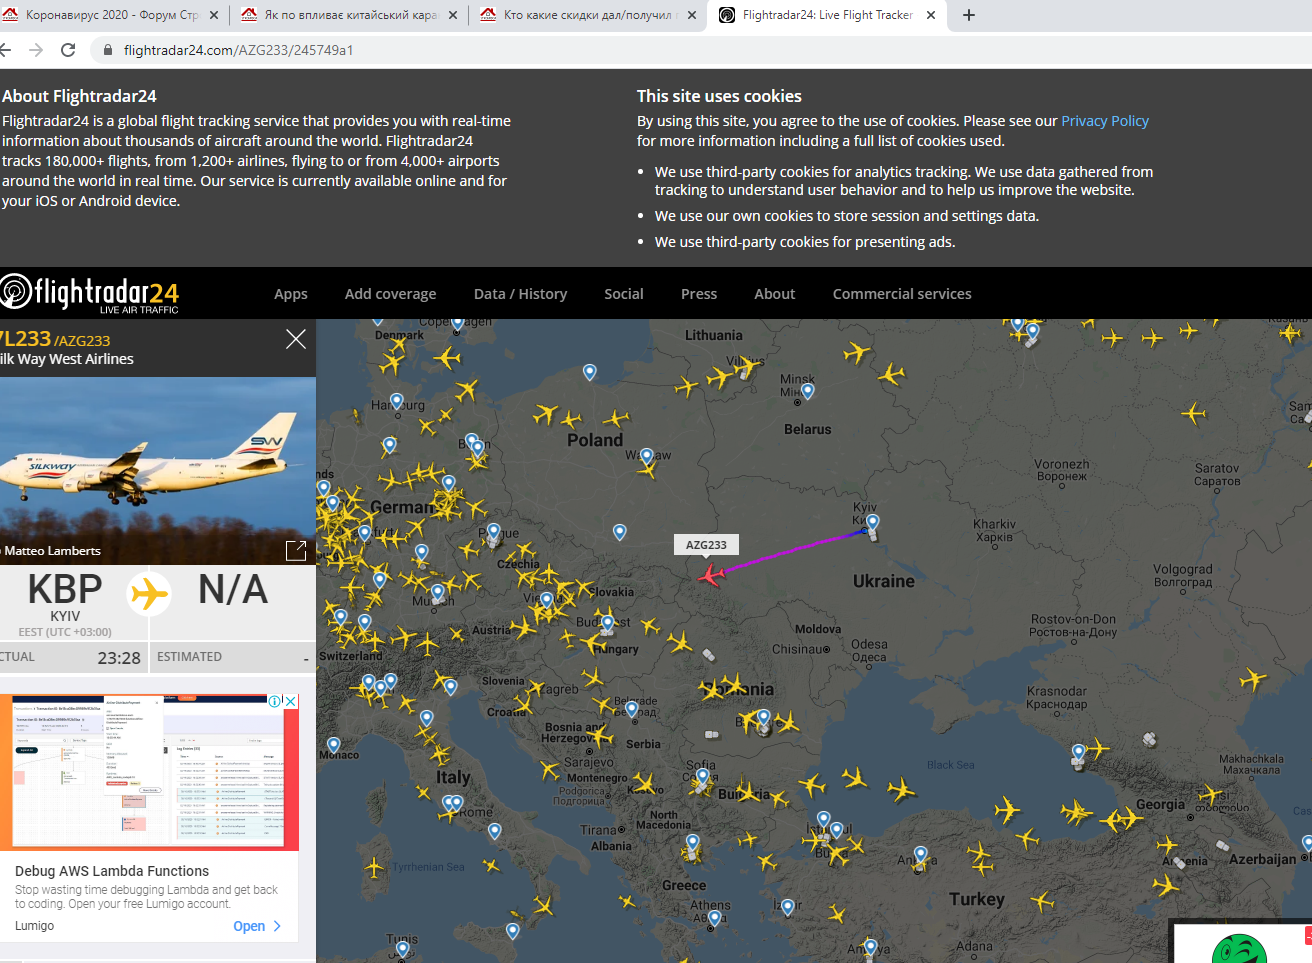The width and height of the screenshot is (1312, 963).
Task: Click the Tunis airport pin
Action: [402, 949]
